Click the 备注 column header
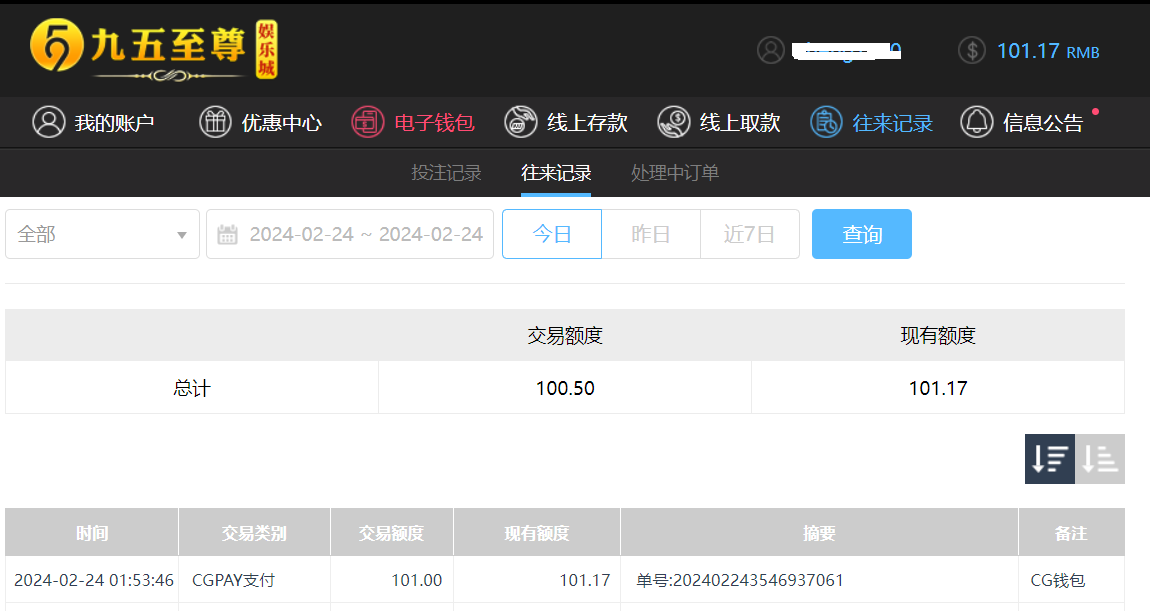 pos(1072,533)
